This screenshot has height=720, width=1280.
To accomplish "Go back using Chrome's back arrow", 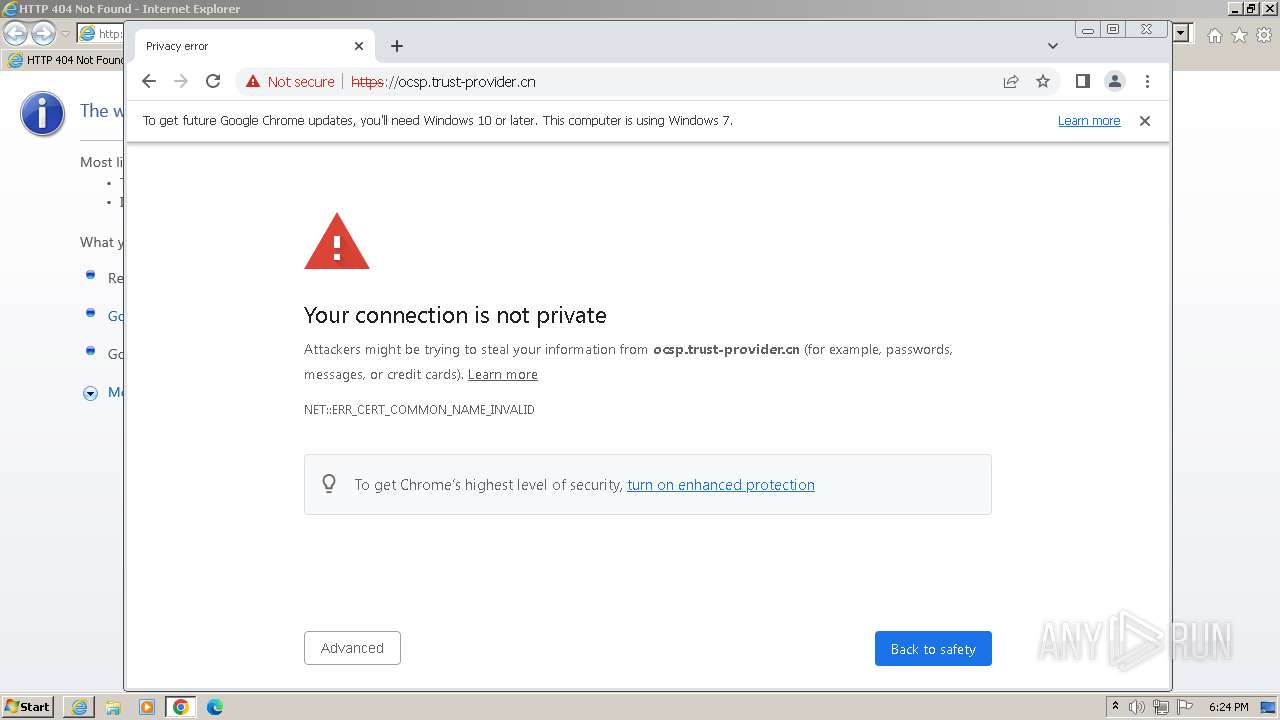I will point(149,82).
